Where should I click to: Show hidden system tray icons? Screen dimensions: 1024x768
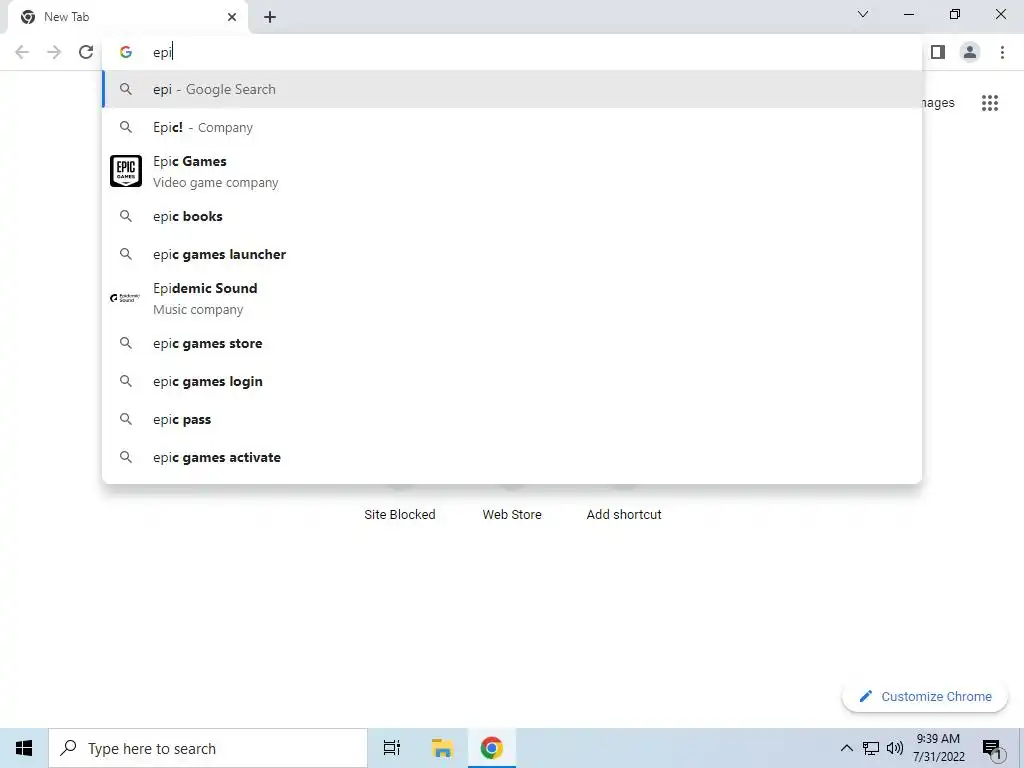click(846, 748)
